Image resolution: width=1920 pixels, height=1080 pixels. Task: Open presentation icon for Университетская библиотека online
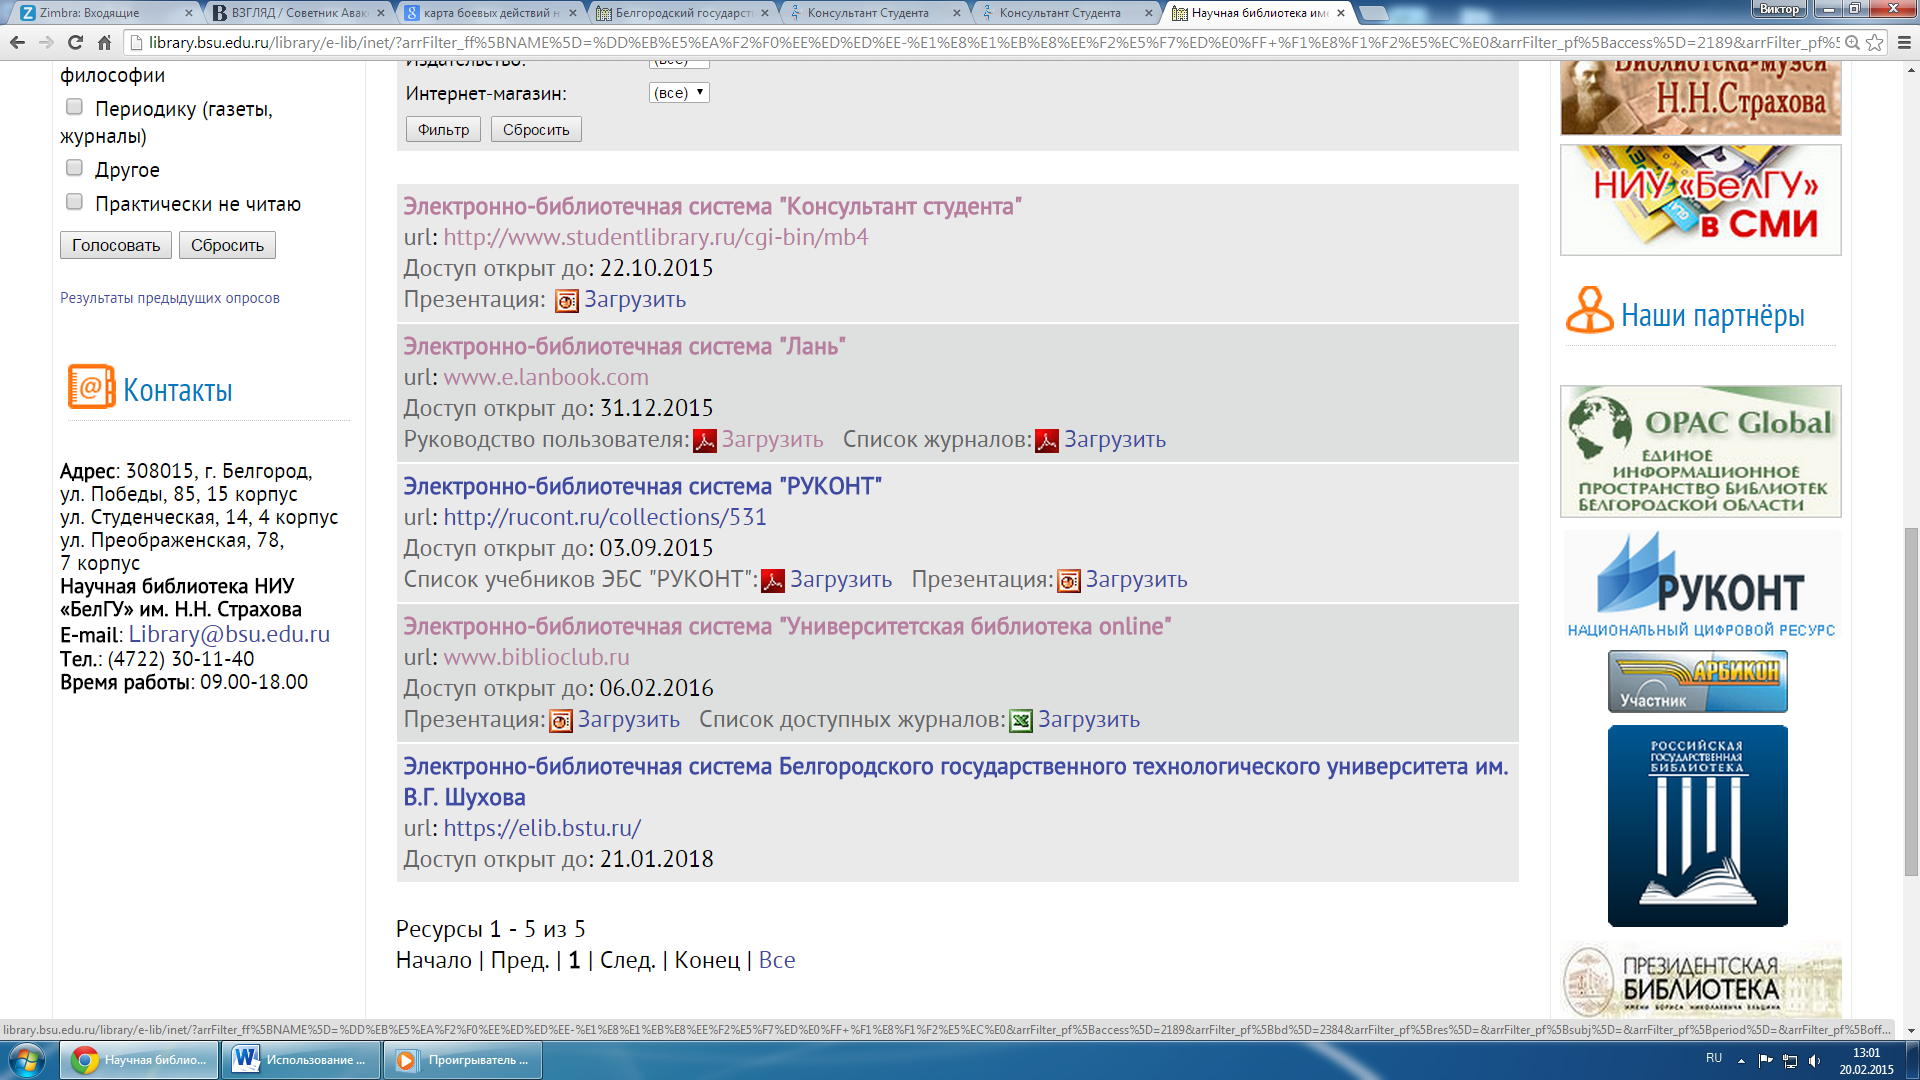pos(561,721)
